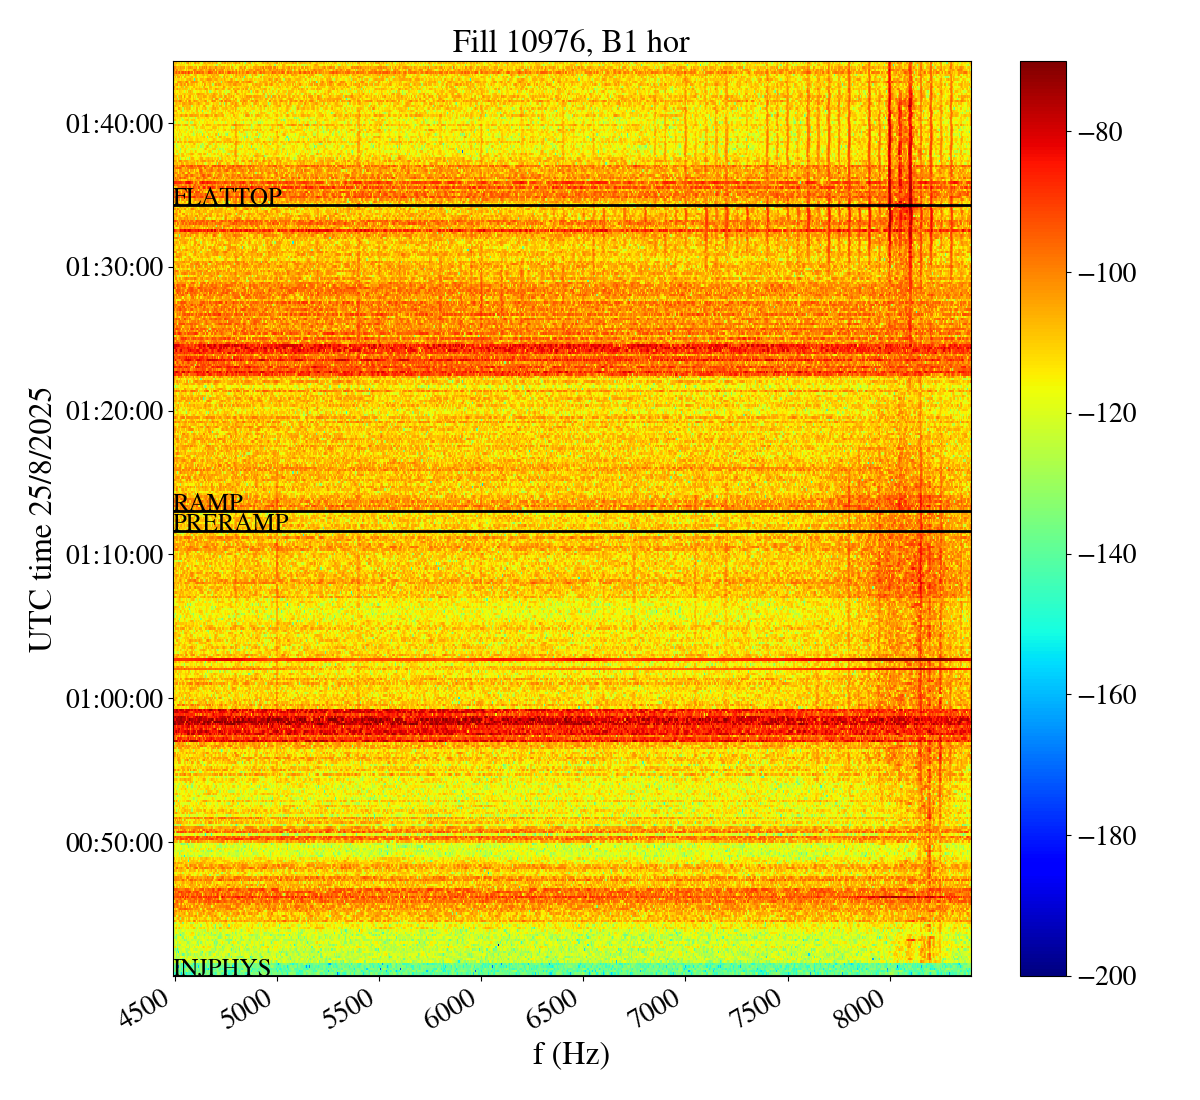Select the 01:20:00 time tick label
The width and height of the screenshot is (1200, 1100).
click(x=114, y=411)
